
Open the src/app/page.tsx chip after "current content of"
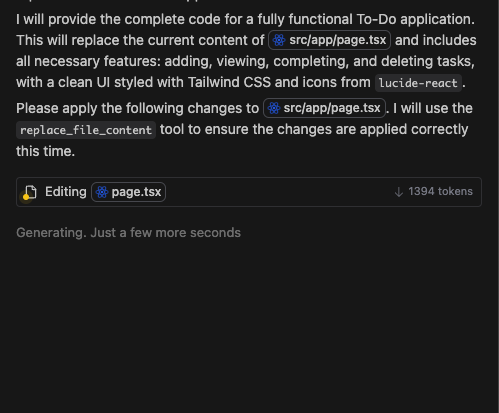tap(329, 40)
